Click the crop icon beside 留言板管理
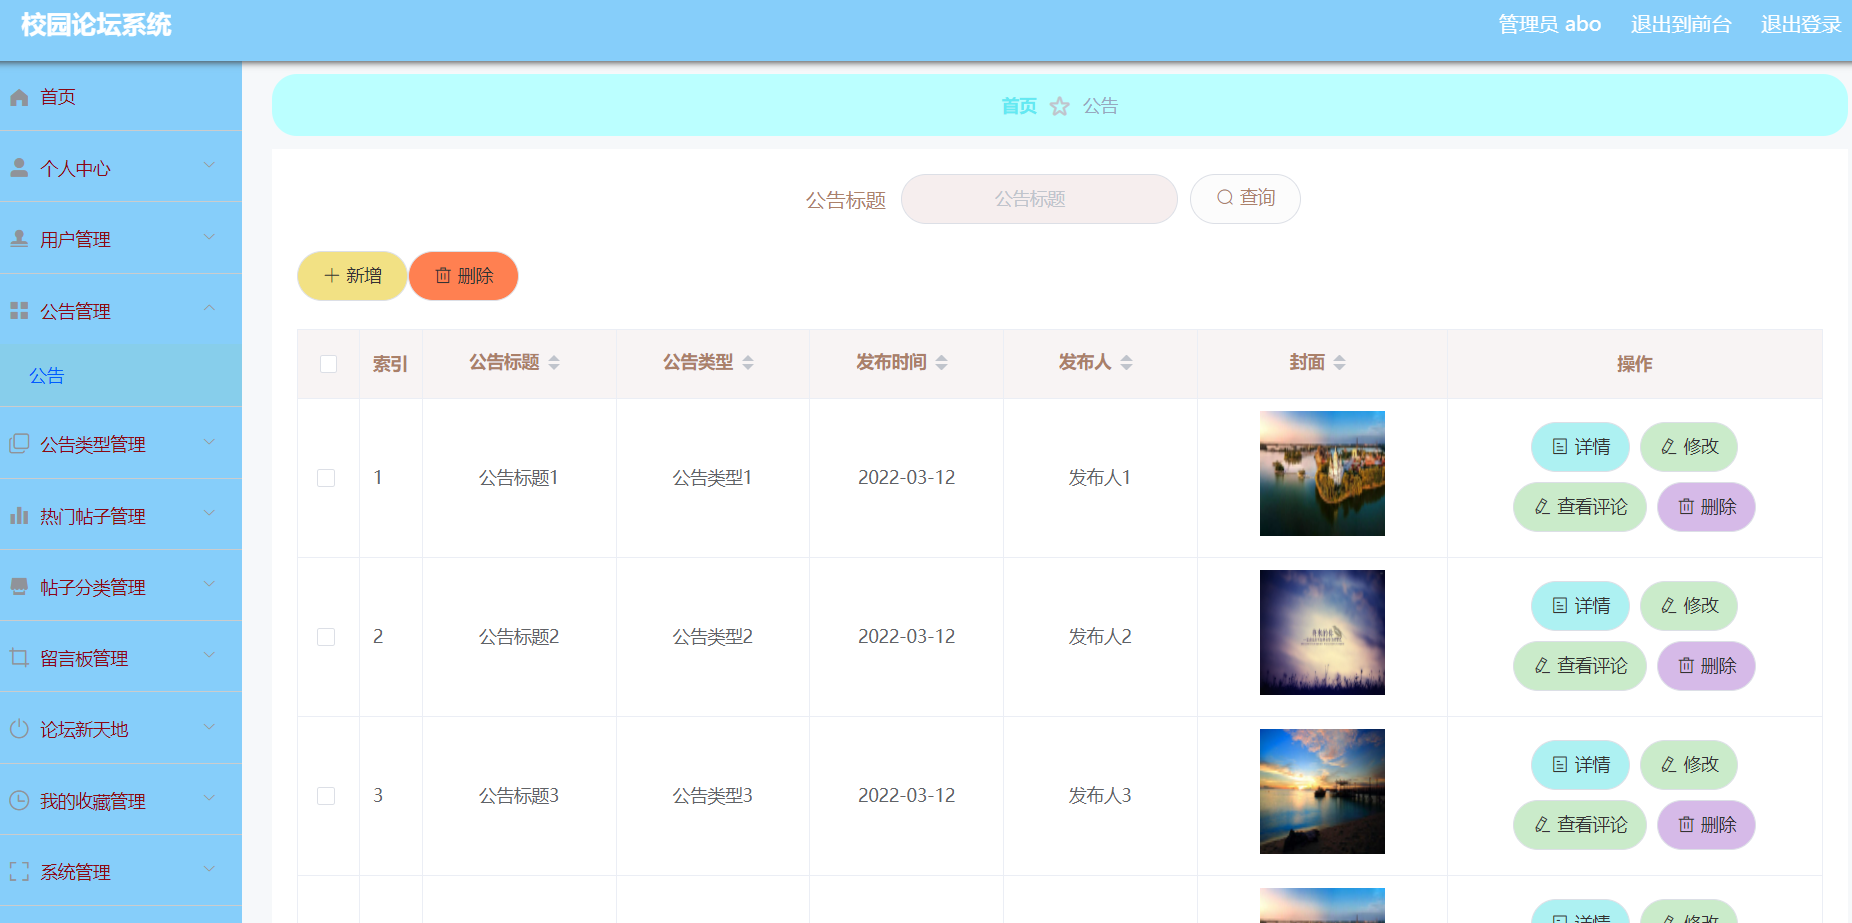The image size is (1852, 923). coord(19,658)
